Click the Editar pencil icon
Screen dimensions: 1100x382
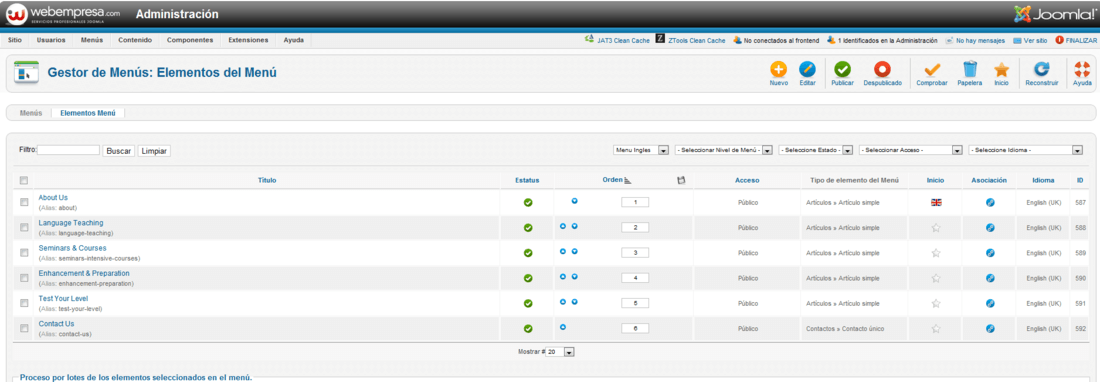(807, 69)
